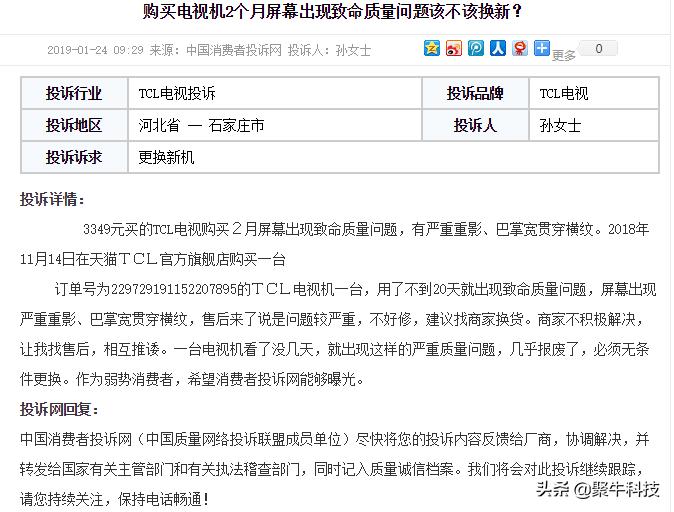Click the TCL电视投诉 table cell
This screenshot has height=512, width=674.
275,93
